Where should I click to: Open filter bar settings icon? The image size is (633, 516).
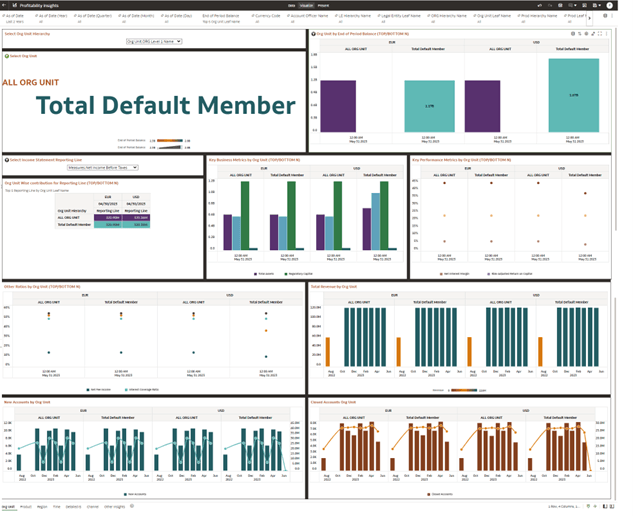[x=605, y=16]
